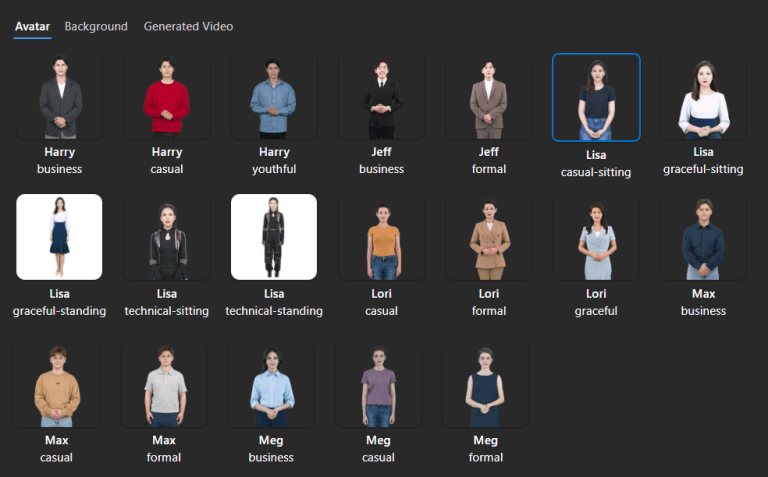
Task: Click the "Lisa technical-sitting" label text
Action: click(x=167, y=302)
